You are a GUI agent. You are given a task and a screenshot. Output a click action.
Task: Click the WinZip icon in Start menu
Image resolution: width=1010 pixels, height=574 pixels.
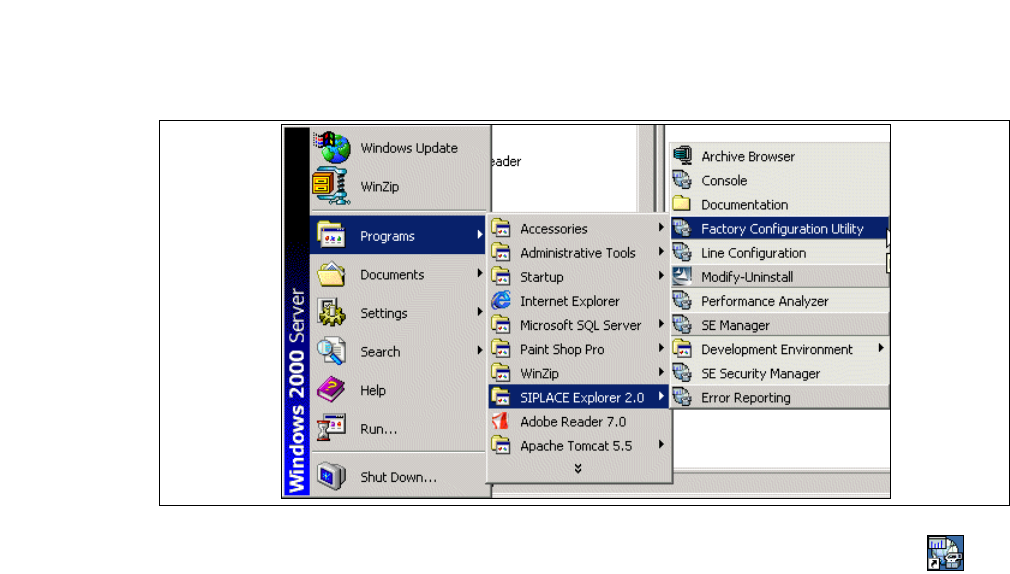pyautogui.click(x=331, y=186)
